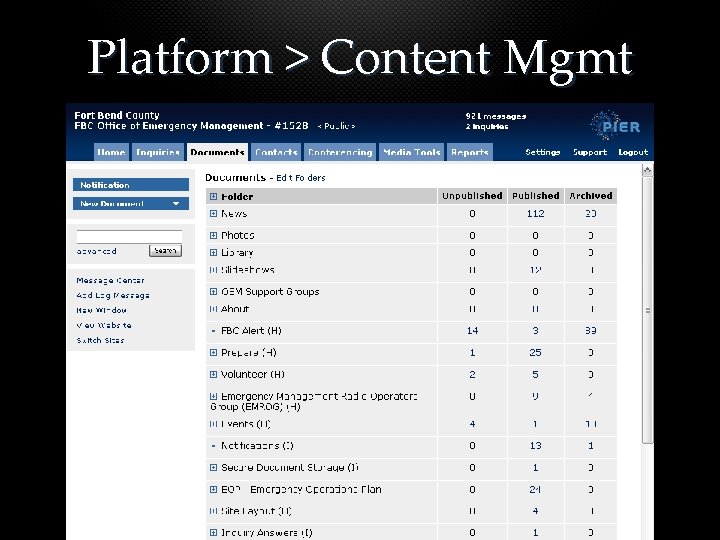Click the vertical scrollbar up arrow
The width and height of the screenshot is (720, 540).
[x=647, y=170]
